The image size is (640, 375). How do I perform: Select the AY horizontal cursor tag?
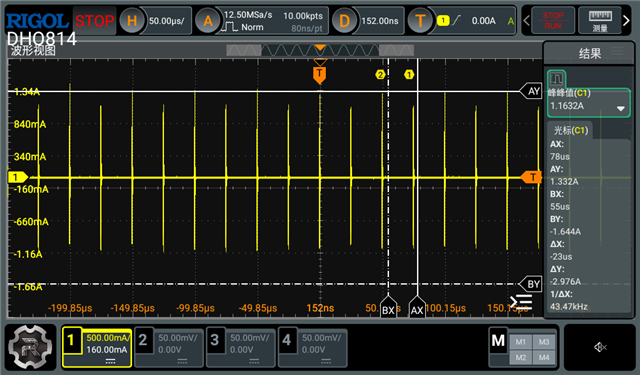pos(531,91)
